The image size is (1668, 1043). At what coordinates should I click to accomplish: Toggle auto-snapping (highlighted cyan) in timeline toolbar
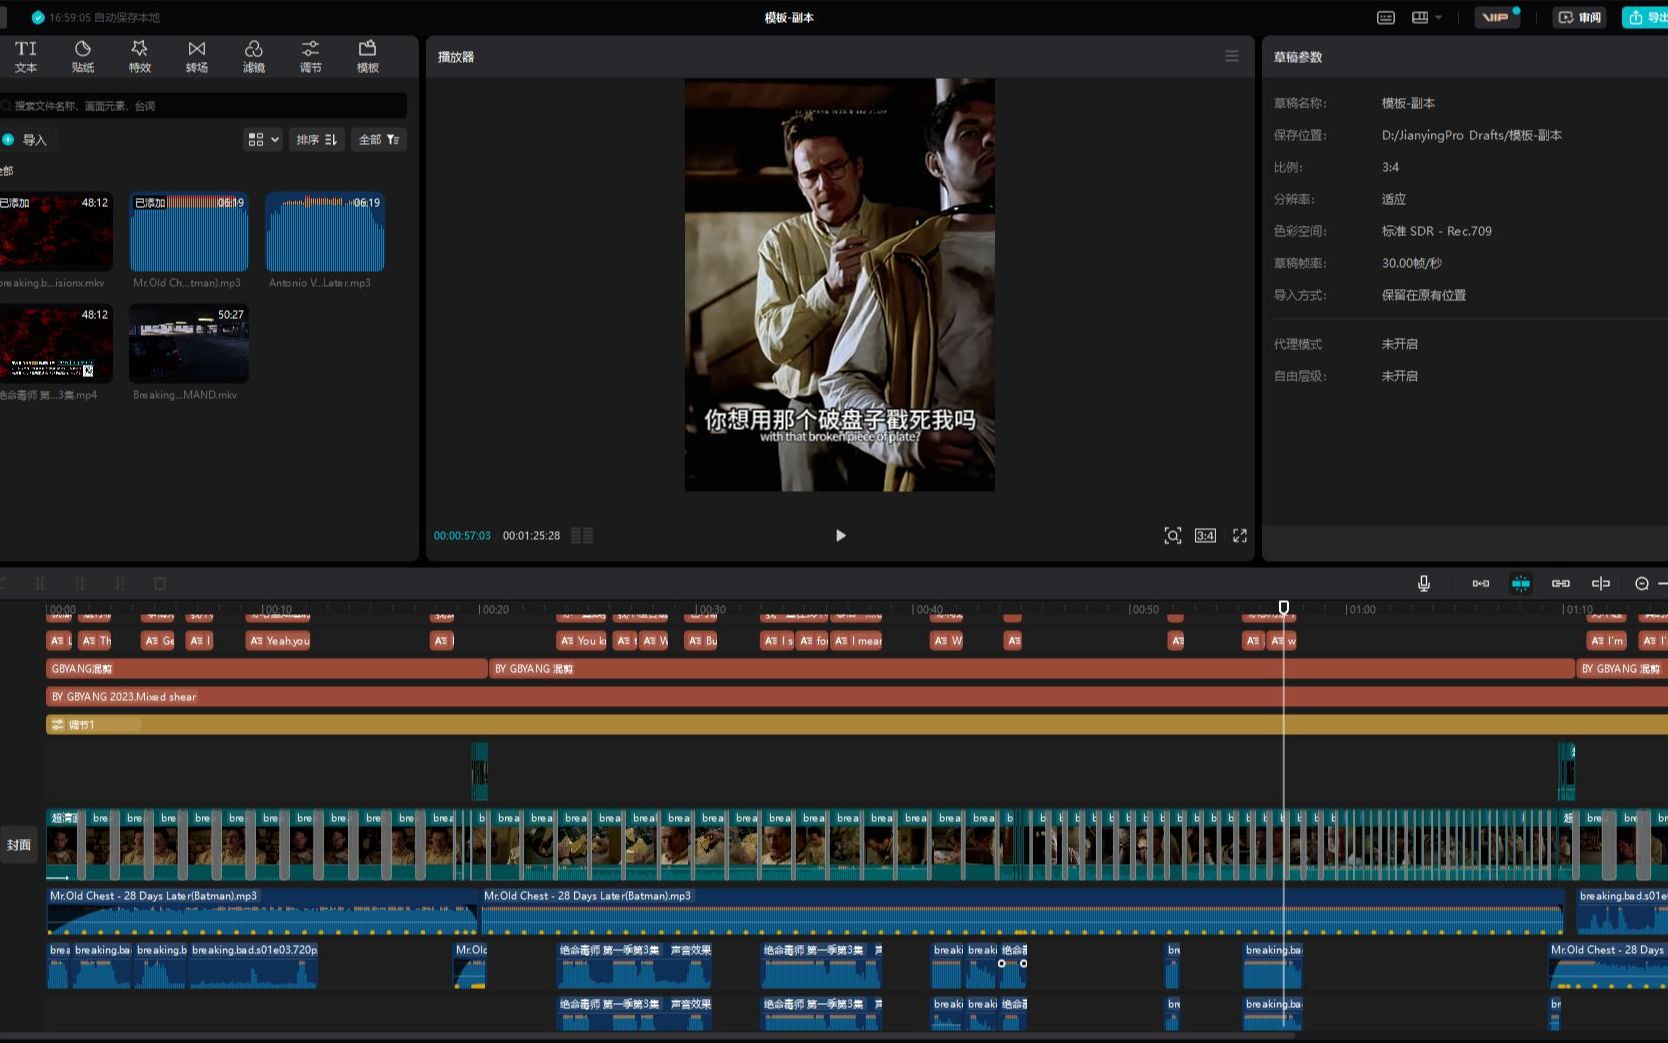[x=1520, y=583]
